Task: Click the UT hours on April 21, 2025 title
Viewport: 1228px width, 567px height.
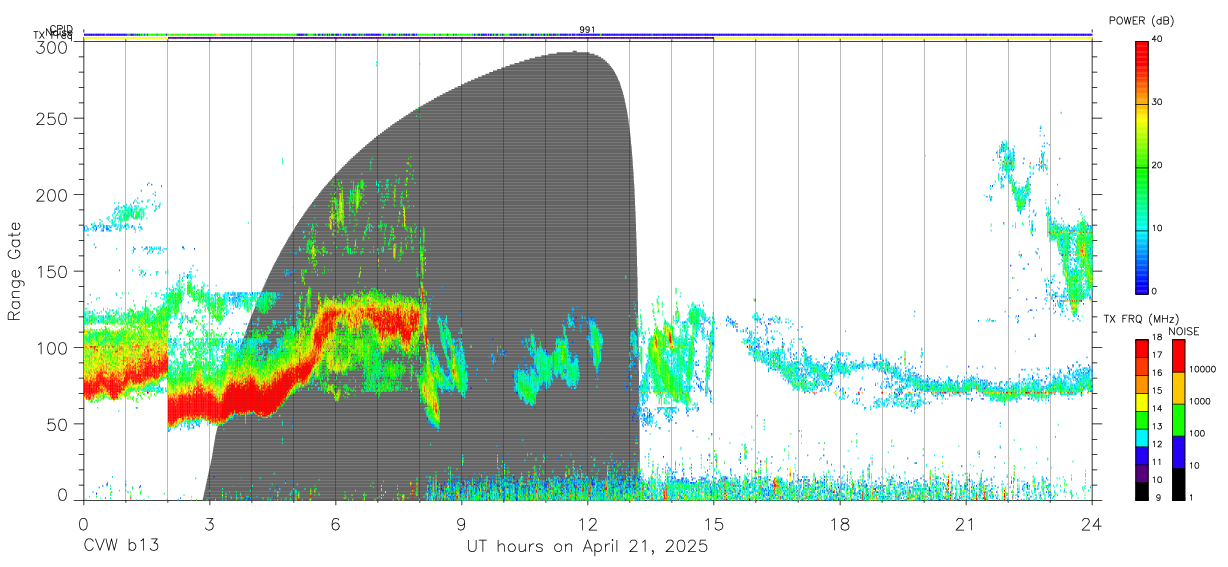Action: click(x=587, y=547)
